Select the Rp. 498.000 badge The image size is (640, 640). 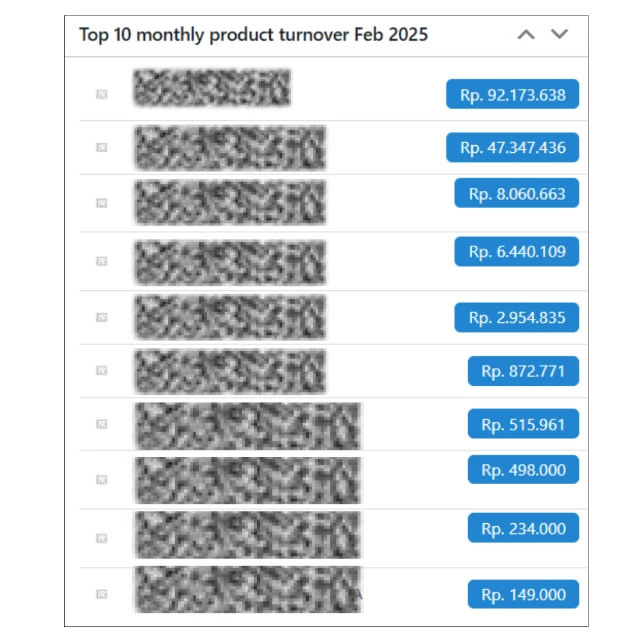(x=523, y=470)
